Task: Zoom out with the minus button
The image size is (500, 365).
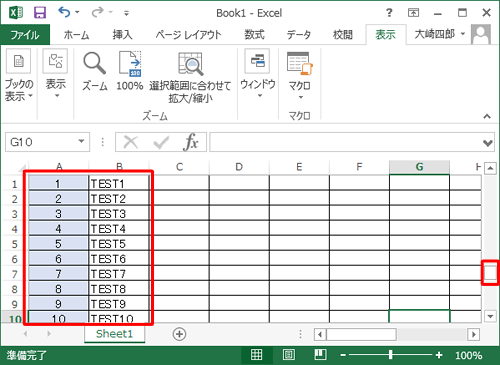Action: 343,355
